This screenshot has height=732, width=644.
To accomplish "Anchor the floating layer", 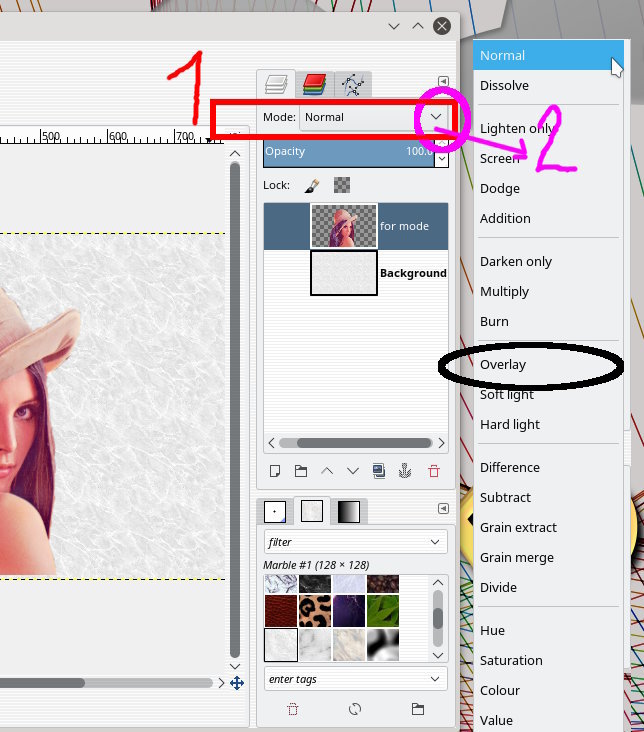I will coord(406,471).
